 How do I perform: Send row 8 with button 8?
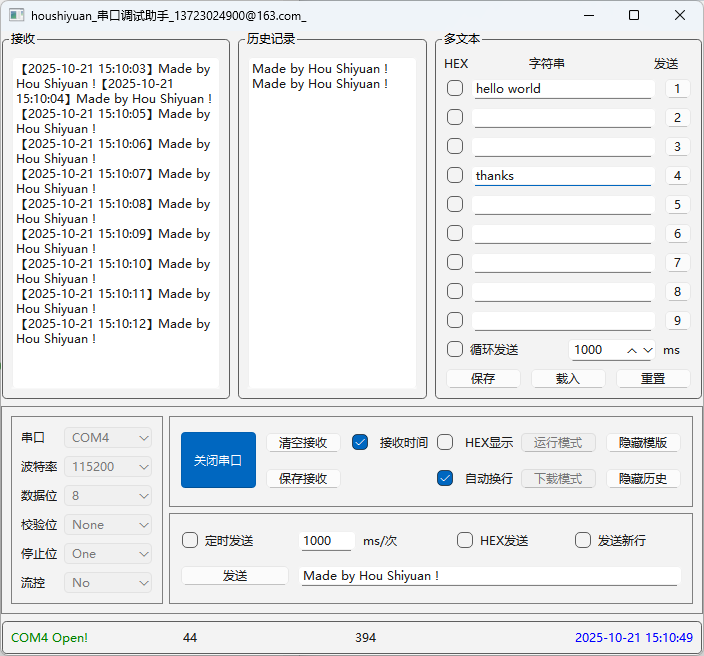677,292
